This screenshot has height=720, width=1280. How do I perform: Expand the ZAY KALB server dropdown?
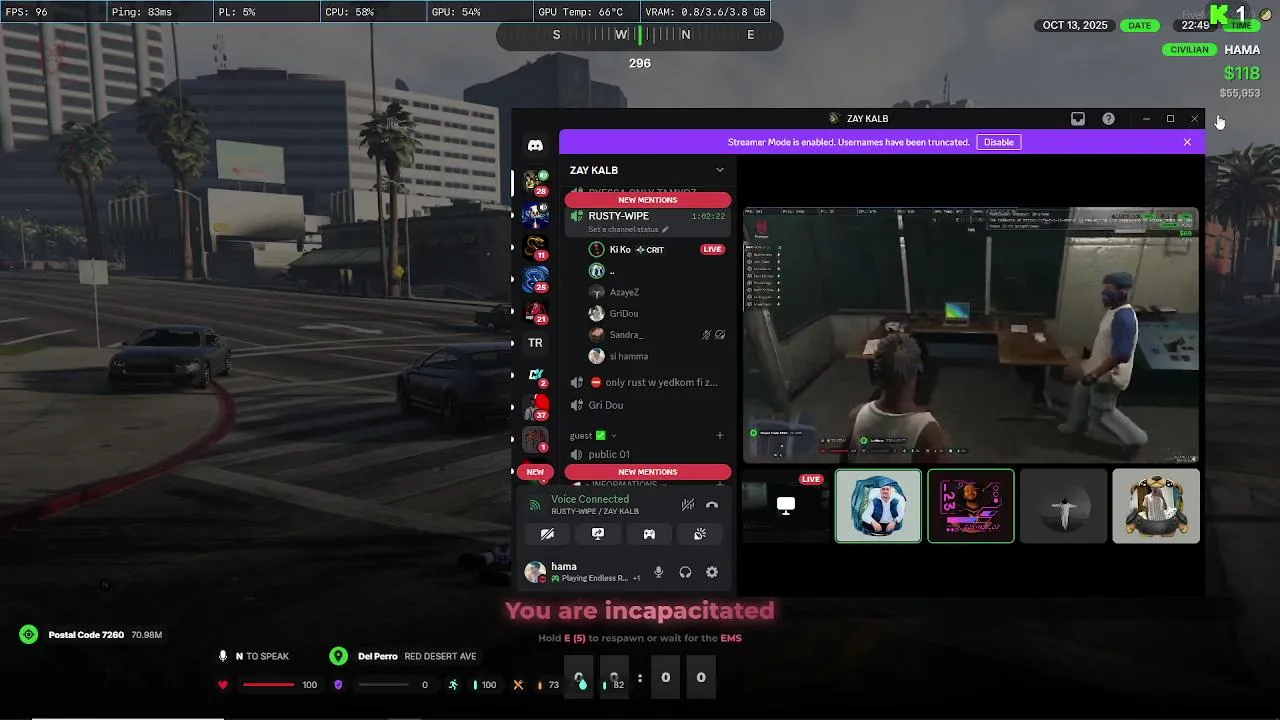pyautogui.click(x=719, y=170)
